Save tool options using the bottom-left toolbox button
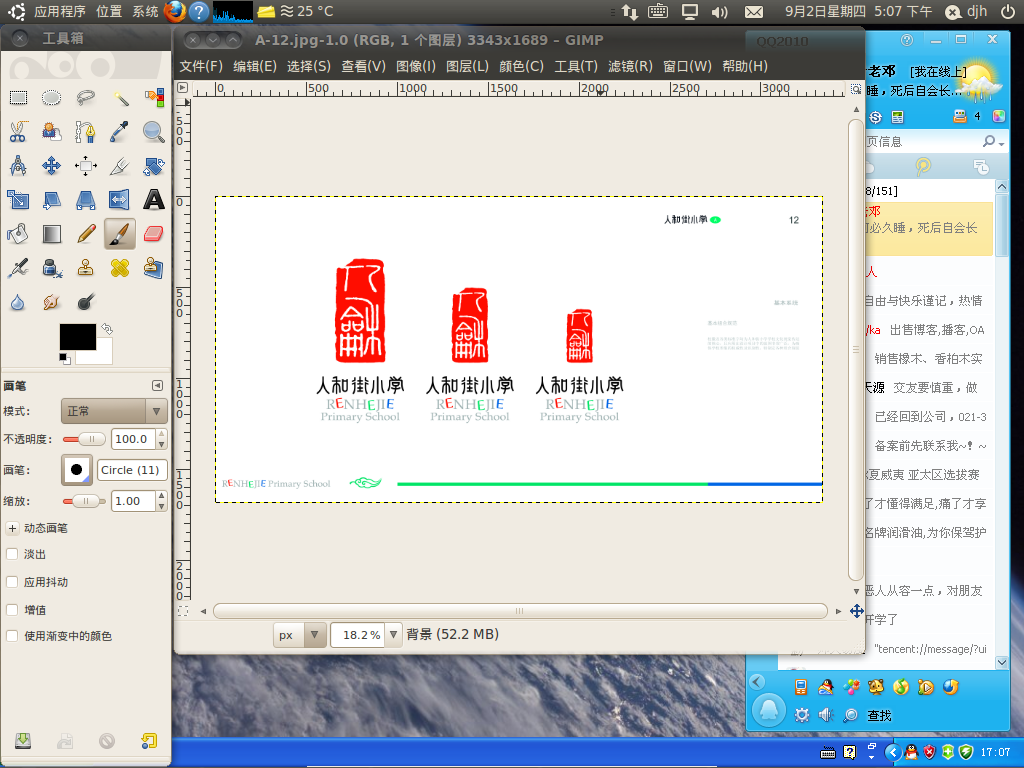1024x768 pixels. click(23, 740)
